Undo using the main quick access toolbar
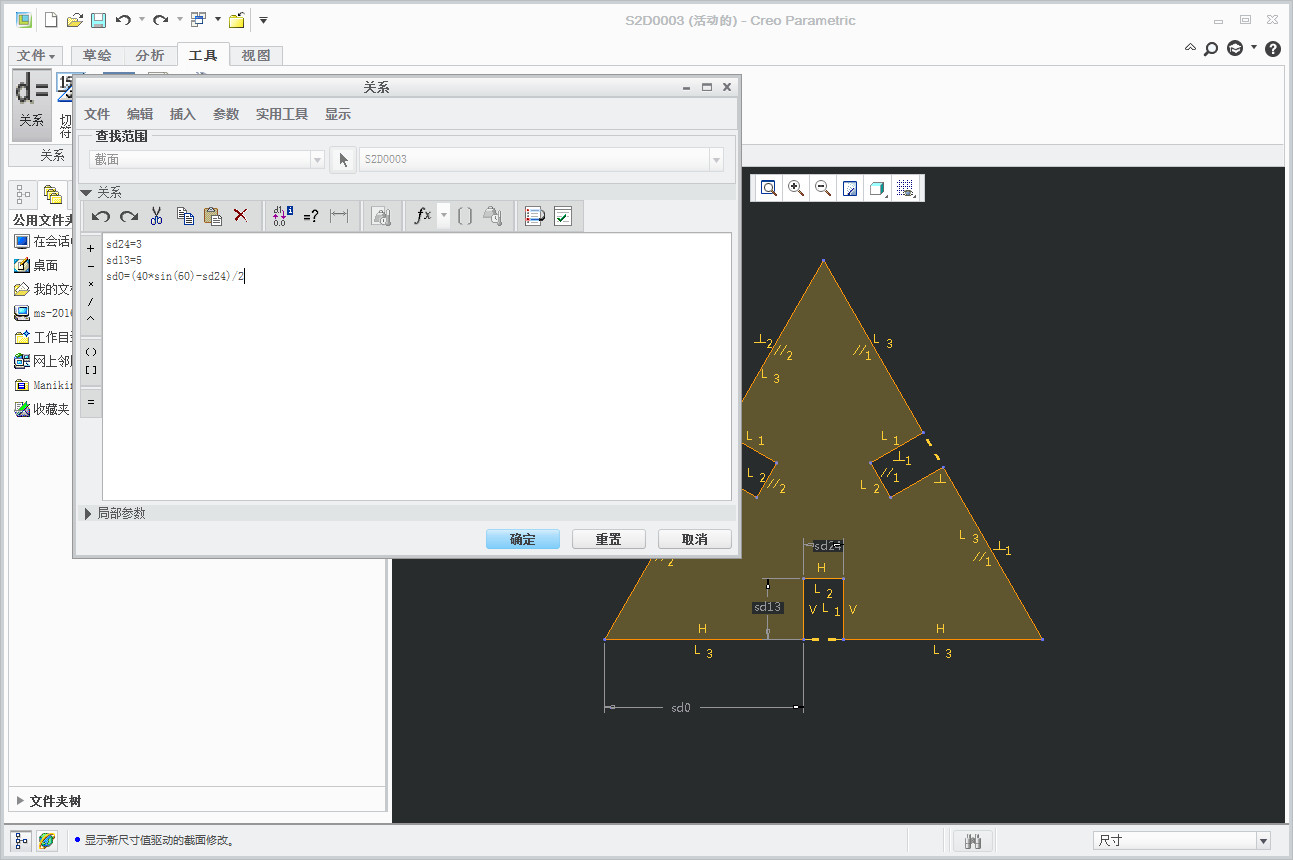This screenshot has width=1293, height=860. tap(123, 20)
